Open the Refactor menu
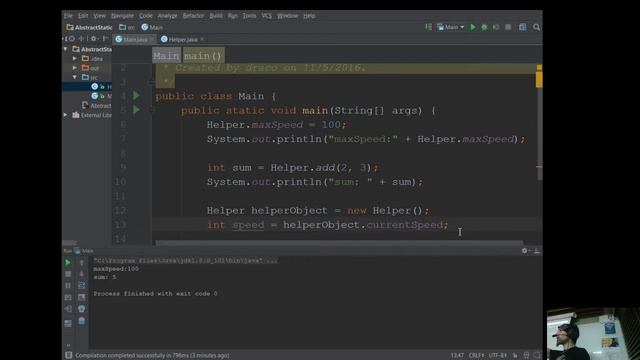 (193, 16)
